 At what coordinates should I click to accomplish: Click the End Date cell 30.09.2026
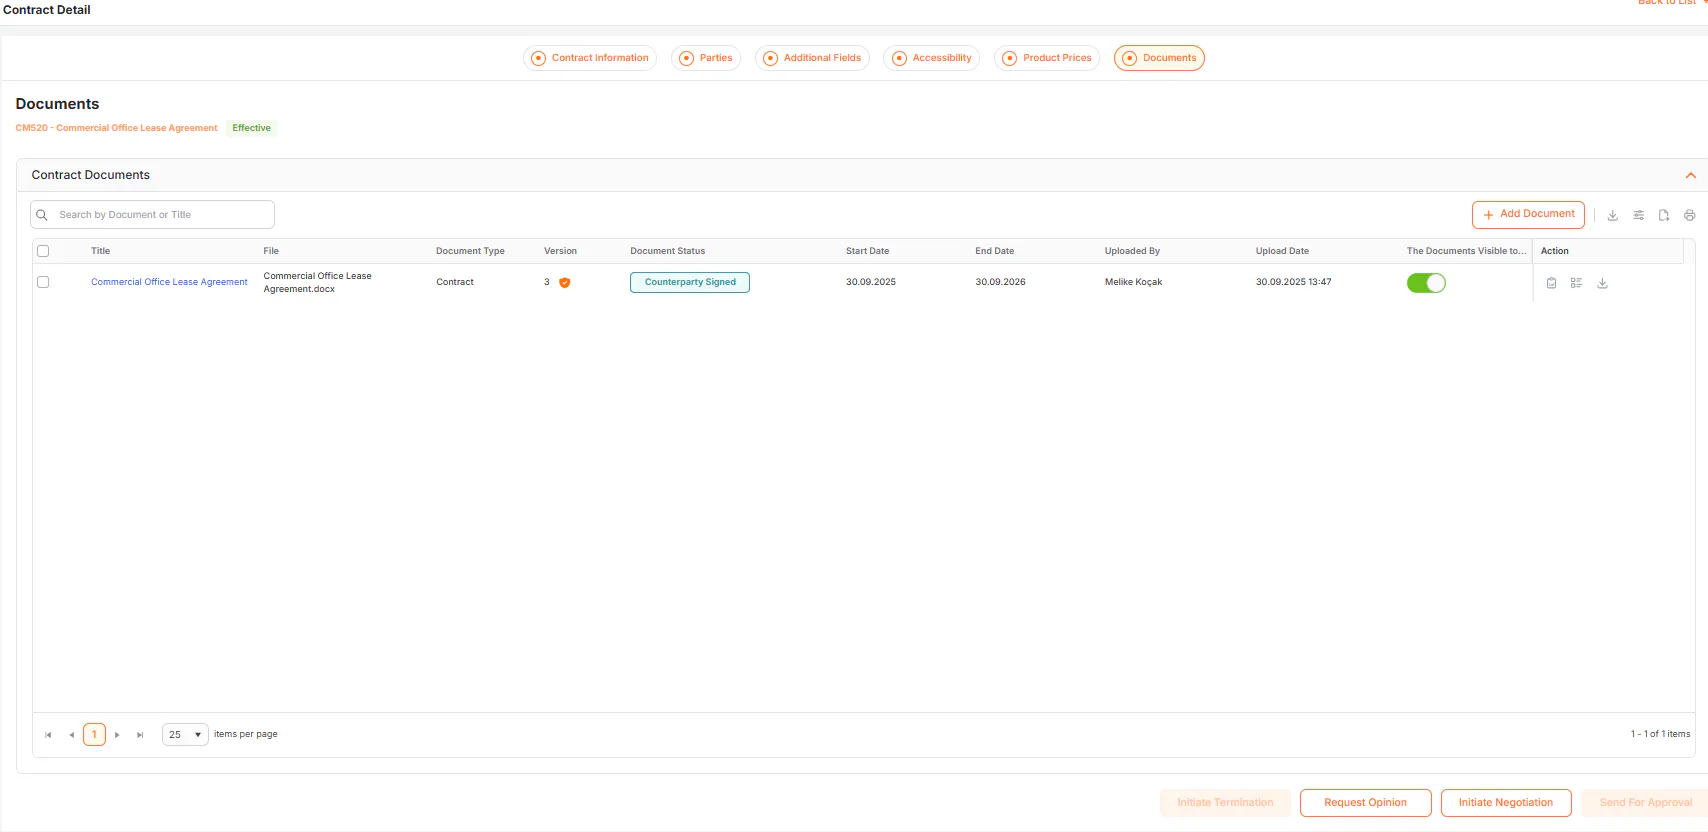pos(1001,282)
